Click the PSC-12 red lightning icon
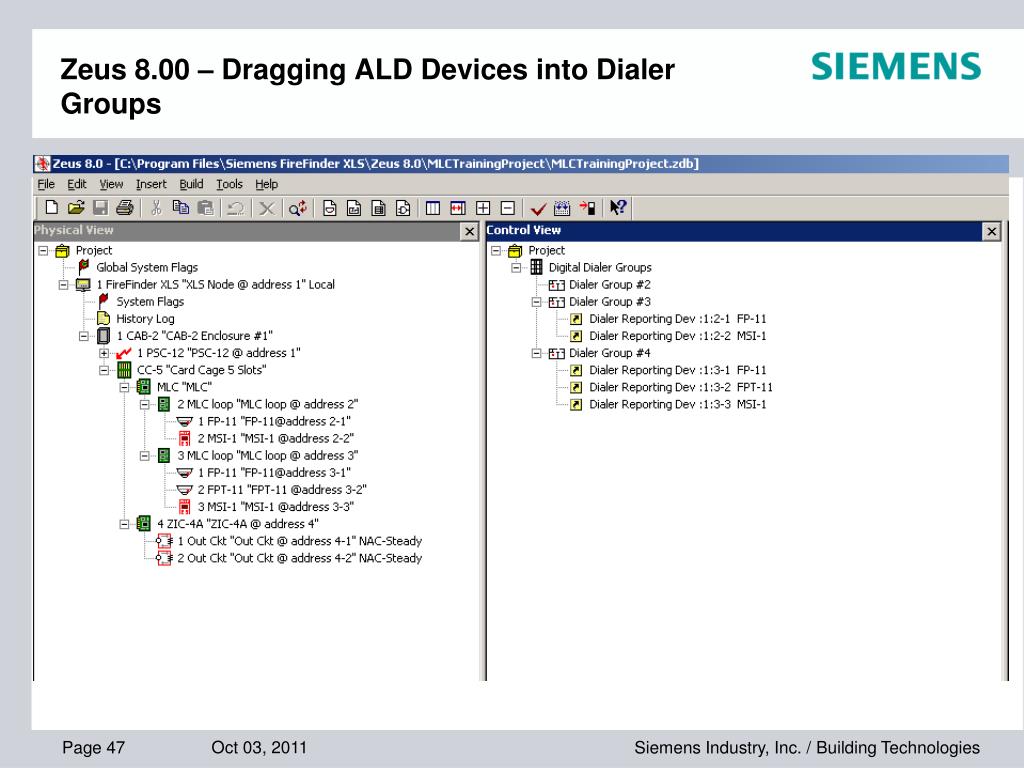 pos(123,353)
